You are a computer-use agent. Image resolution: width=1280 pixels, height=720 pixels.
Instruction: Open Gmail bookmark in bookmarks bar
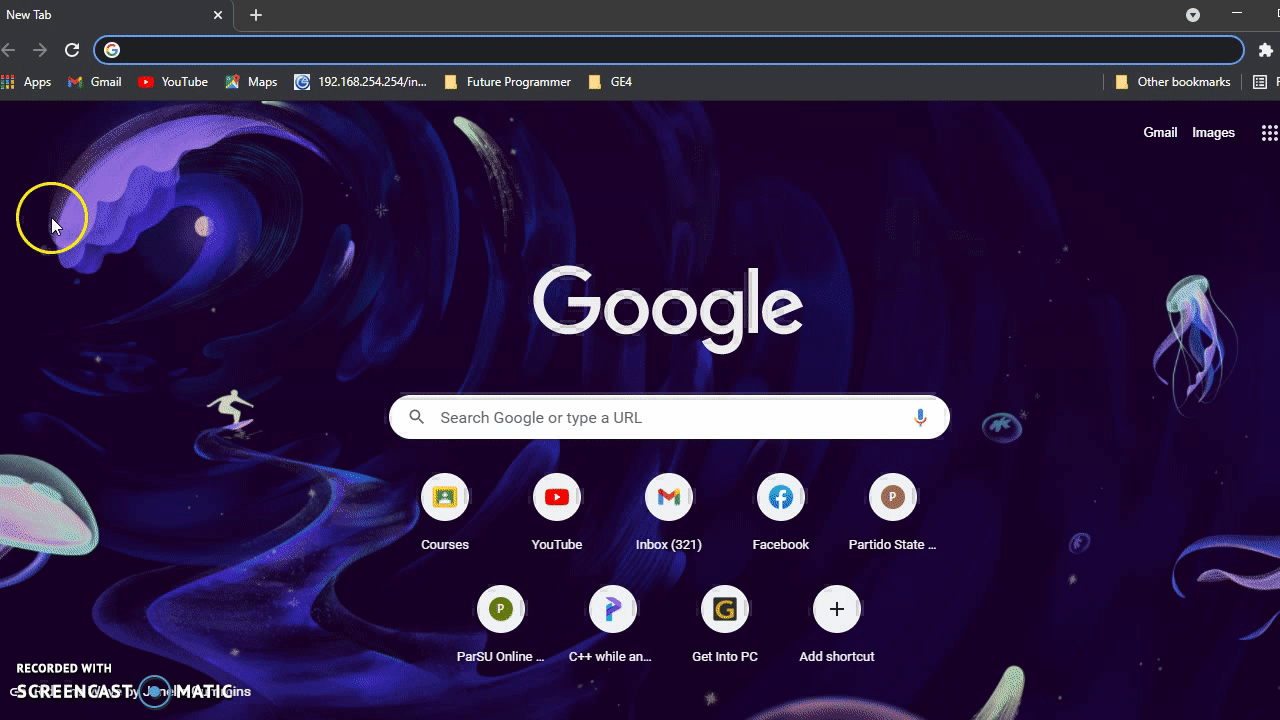(95, 82)
